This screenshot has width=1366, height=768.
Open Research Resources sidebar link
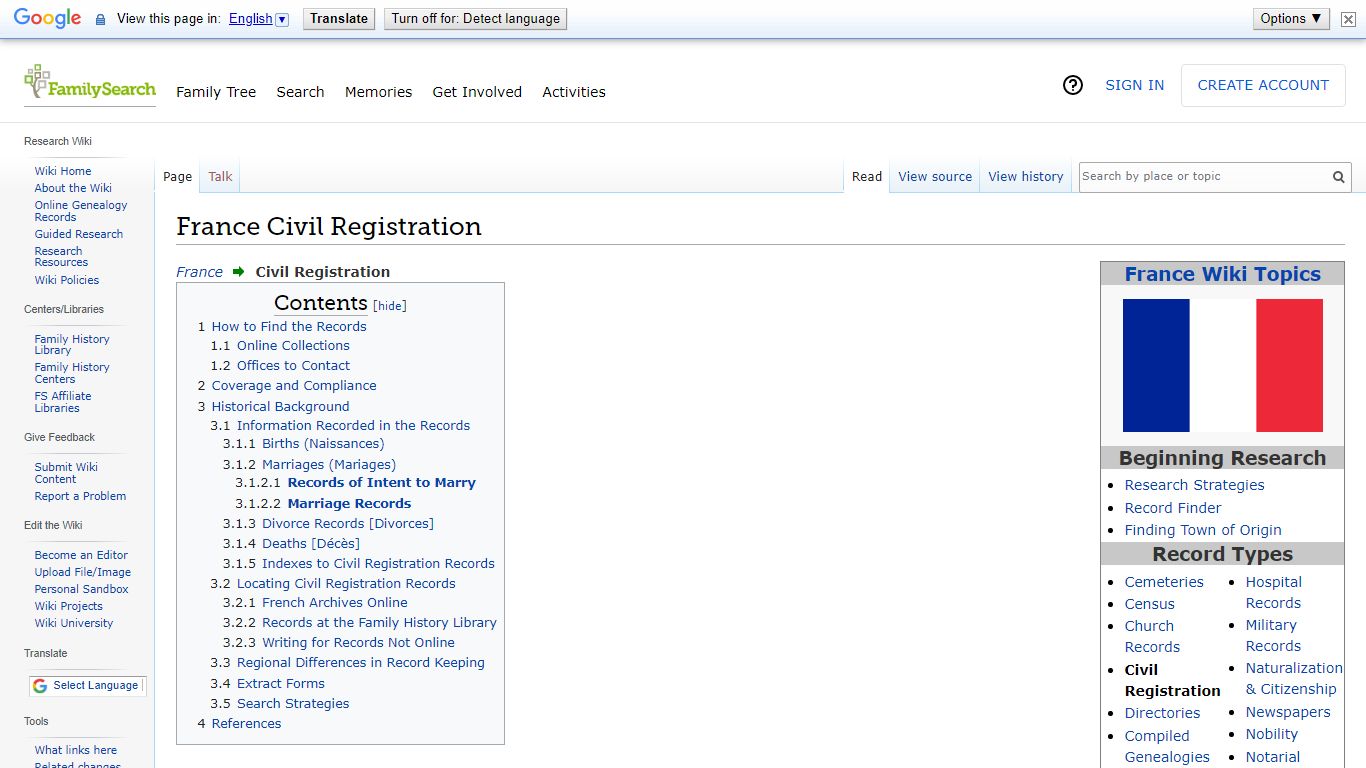point(61,257)
